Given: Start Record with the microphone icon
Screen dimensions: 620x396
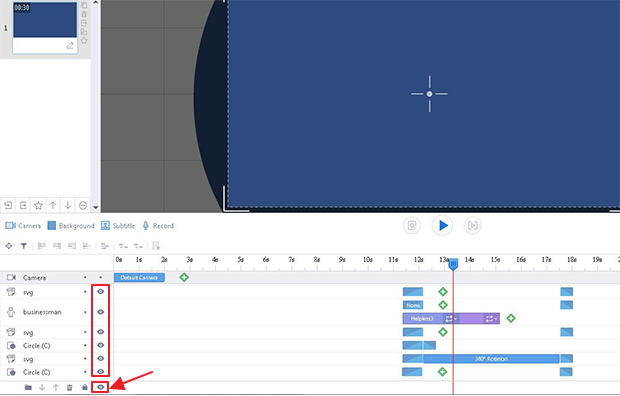Looking at the screenshot, I should click(158, 226).
